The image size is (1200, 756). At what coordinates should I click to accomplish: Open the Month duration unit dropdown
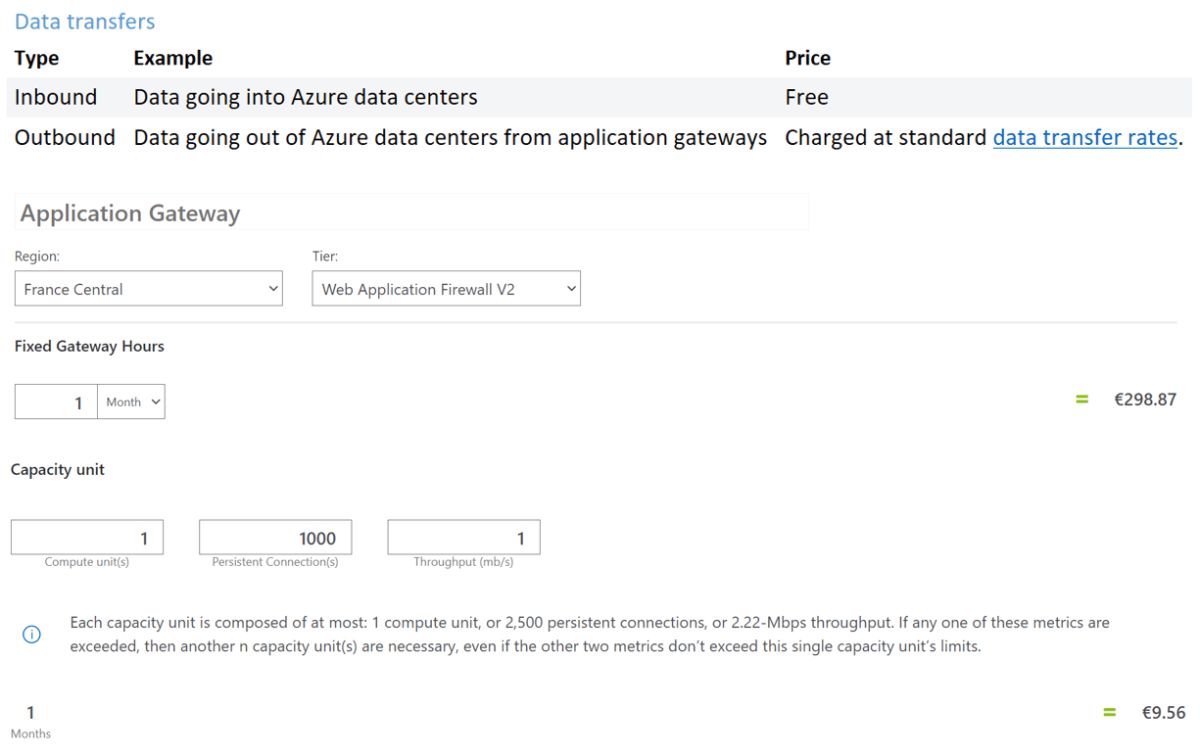[131, 401]
